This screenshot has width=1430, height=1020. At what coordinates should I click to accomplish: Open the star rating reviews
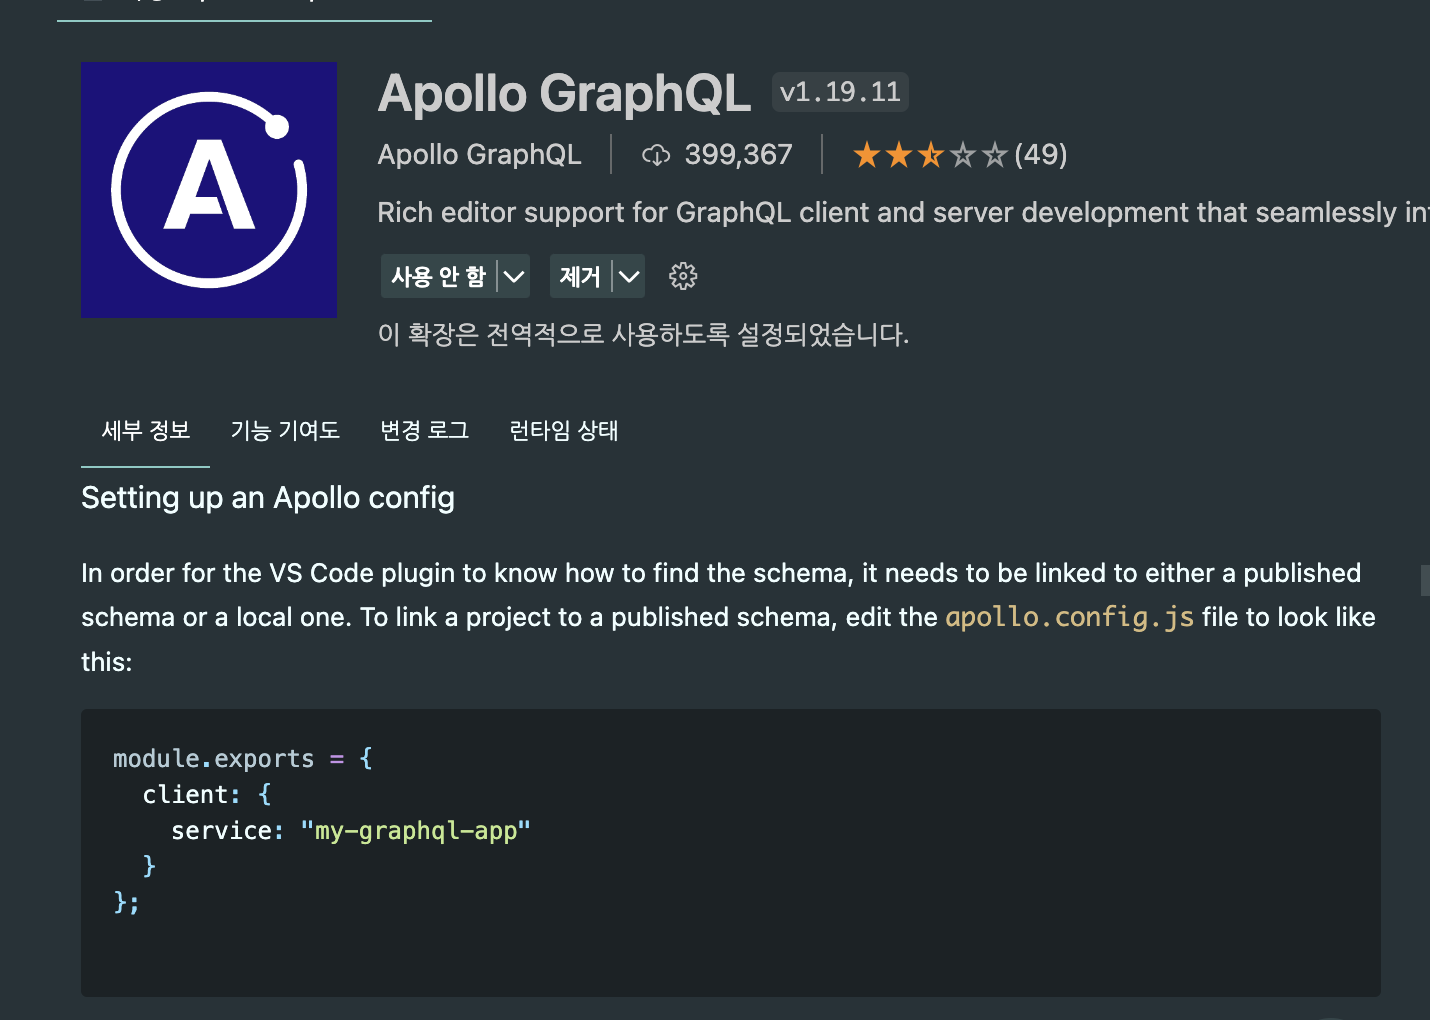pyautogui.click(x=929, y=155)
